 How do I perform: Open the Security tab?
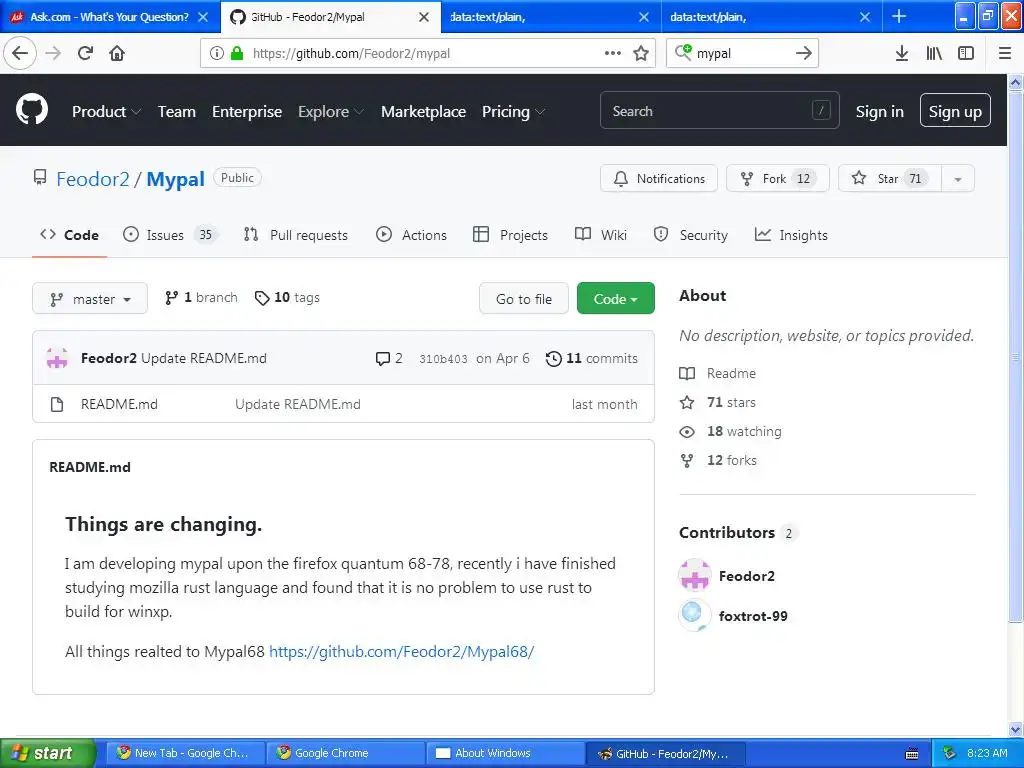[x=690, y=235]
